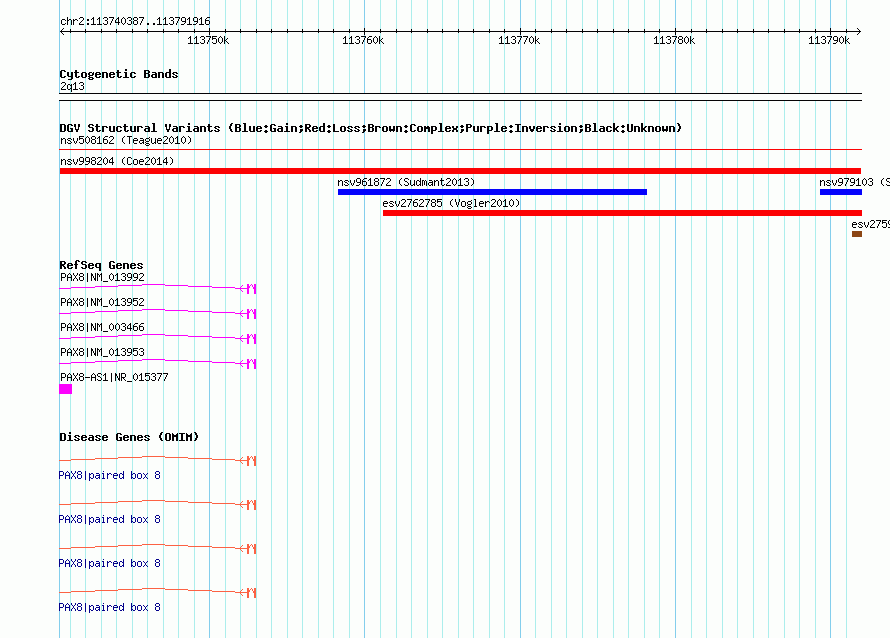Click the esv2762785 (Vogler2010) red bar

(x=622, y=213)
